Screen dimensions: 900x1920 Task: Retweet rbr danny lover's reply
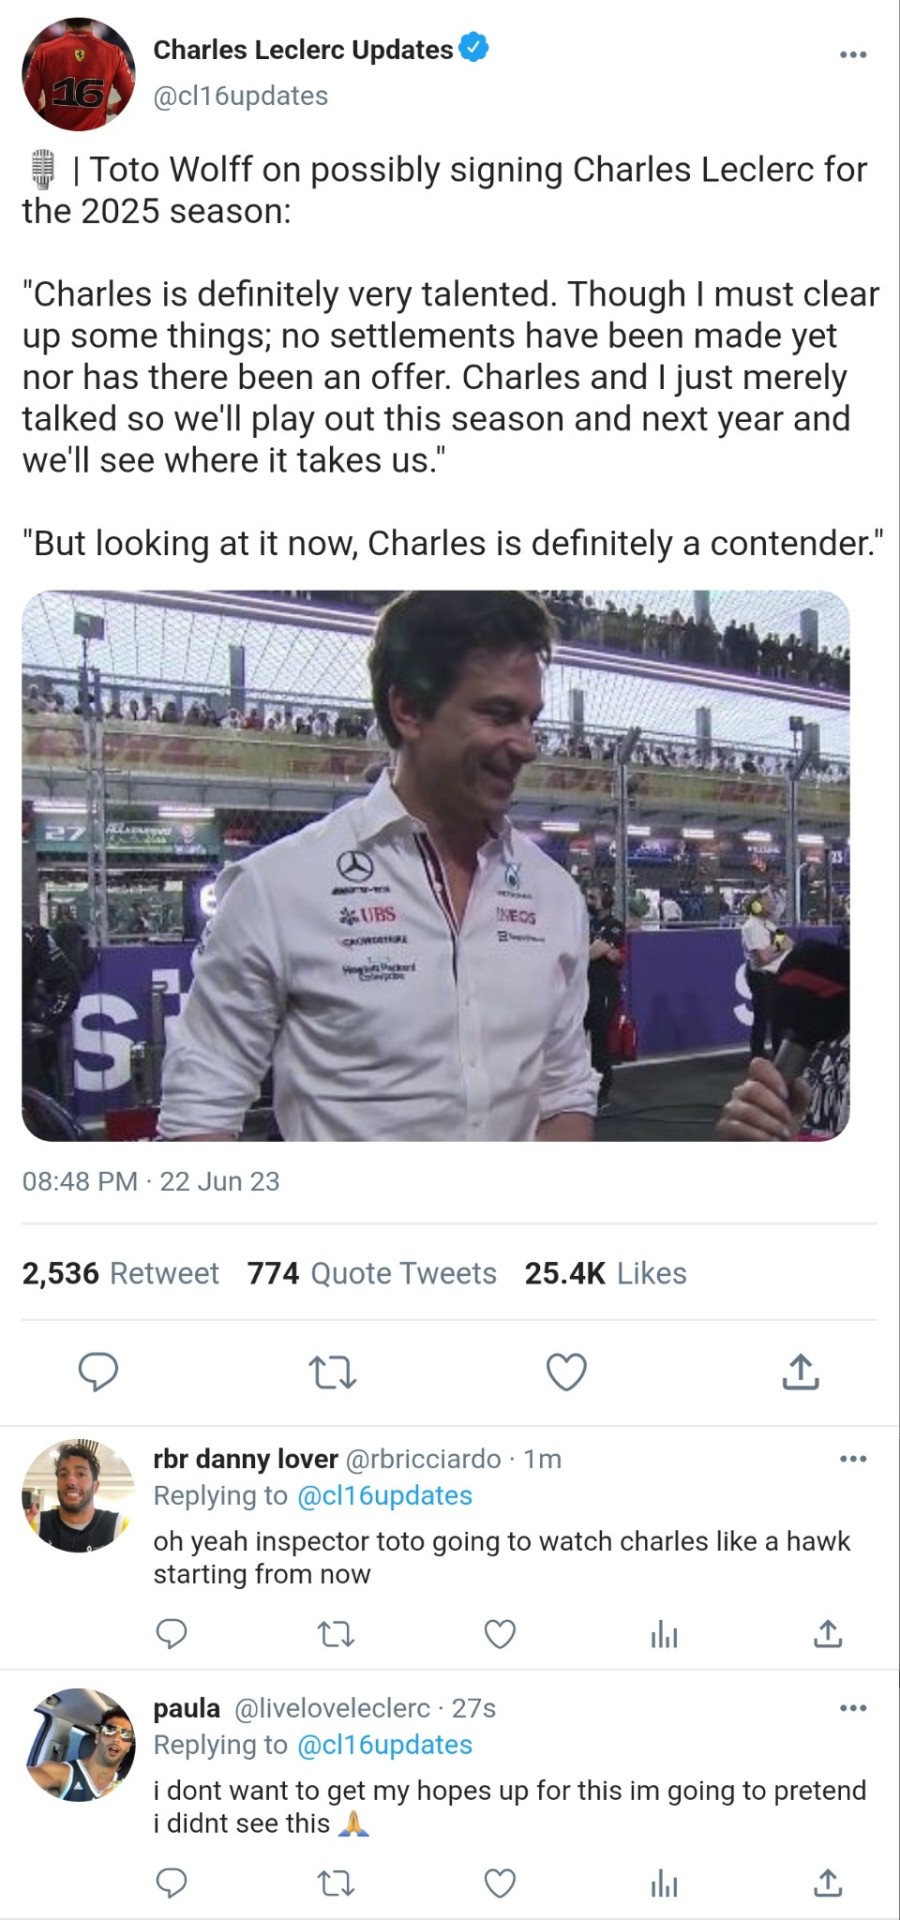click(x=335, y=1634)
